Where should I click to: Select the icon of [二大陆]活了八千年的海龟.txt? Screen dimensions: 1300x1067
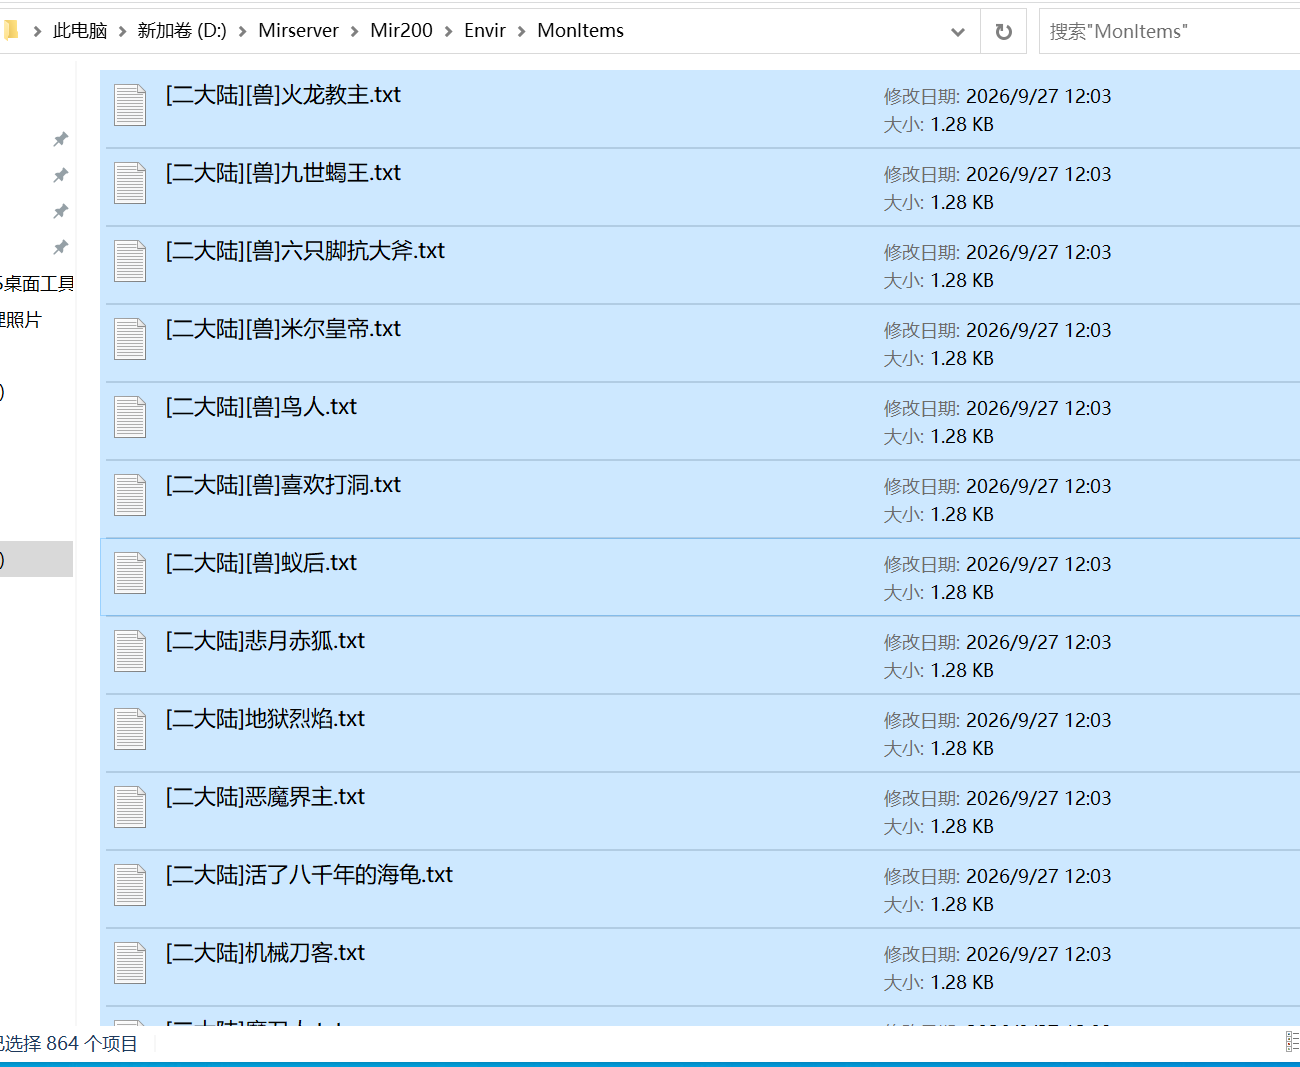click(130, 885)
